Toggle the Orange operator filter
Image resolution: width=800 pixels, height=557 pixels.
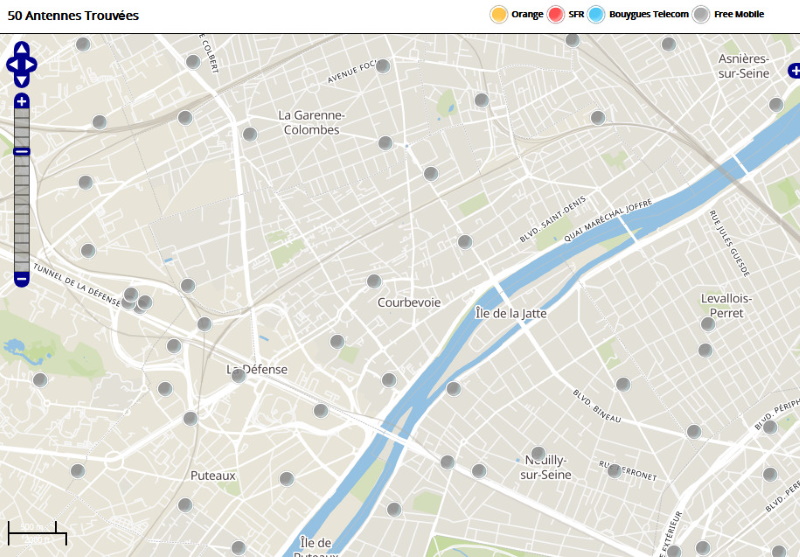pos(498,14)
